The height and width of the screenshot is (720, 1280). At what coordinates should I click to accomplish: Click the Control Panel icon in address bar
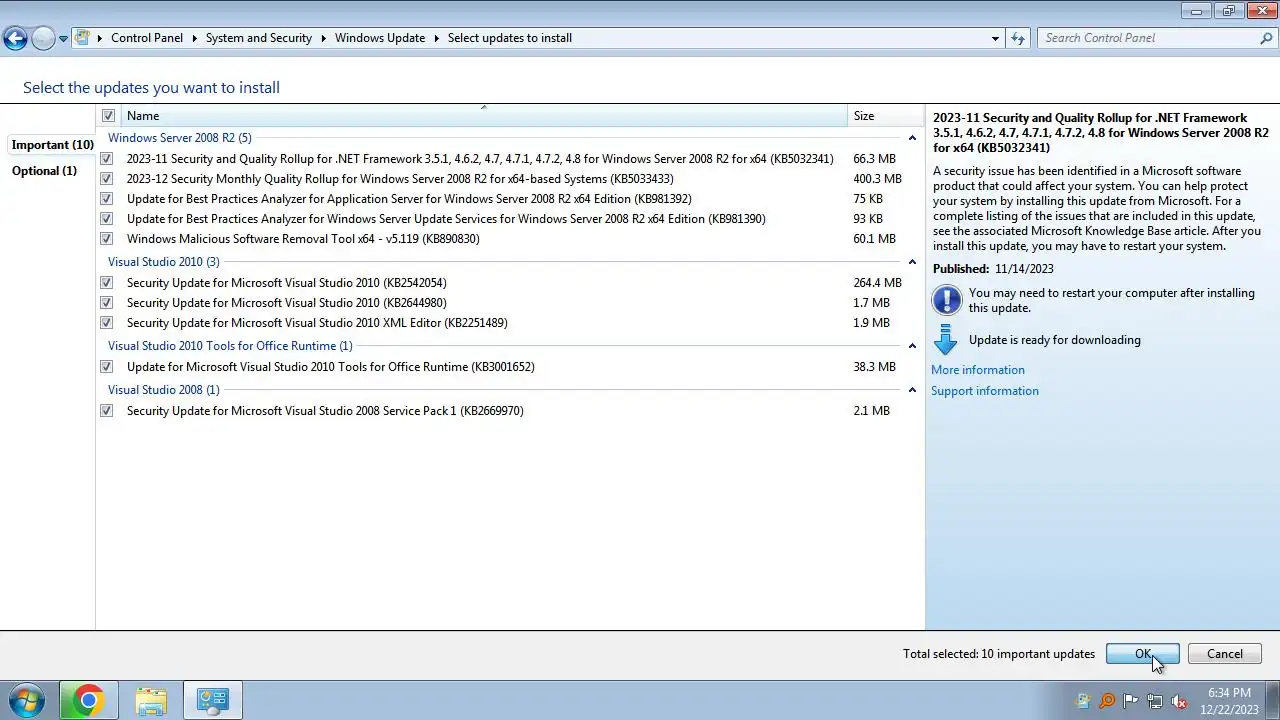[83, 38]
